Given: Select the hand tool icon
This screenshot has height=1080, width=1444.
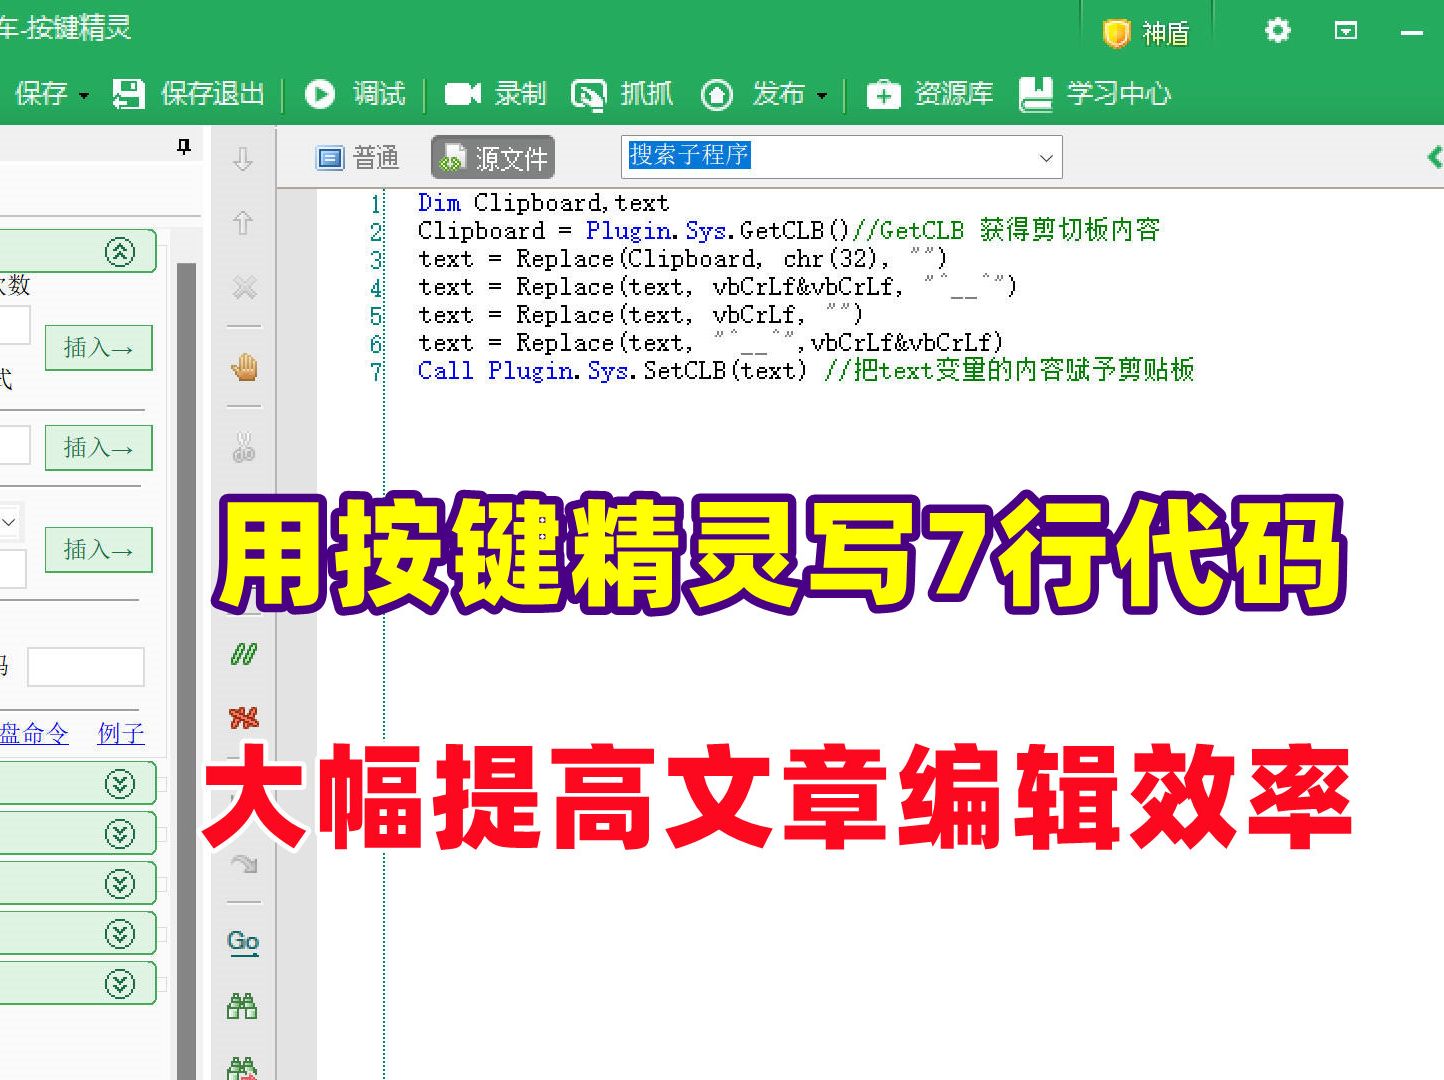Looking at the screenshot, I should [x=244, y=367].
